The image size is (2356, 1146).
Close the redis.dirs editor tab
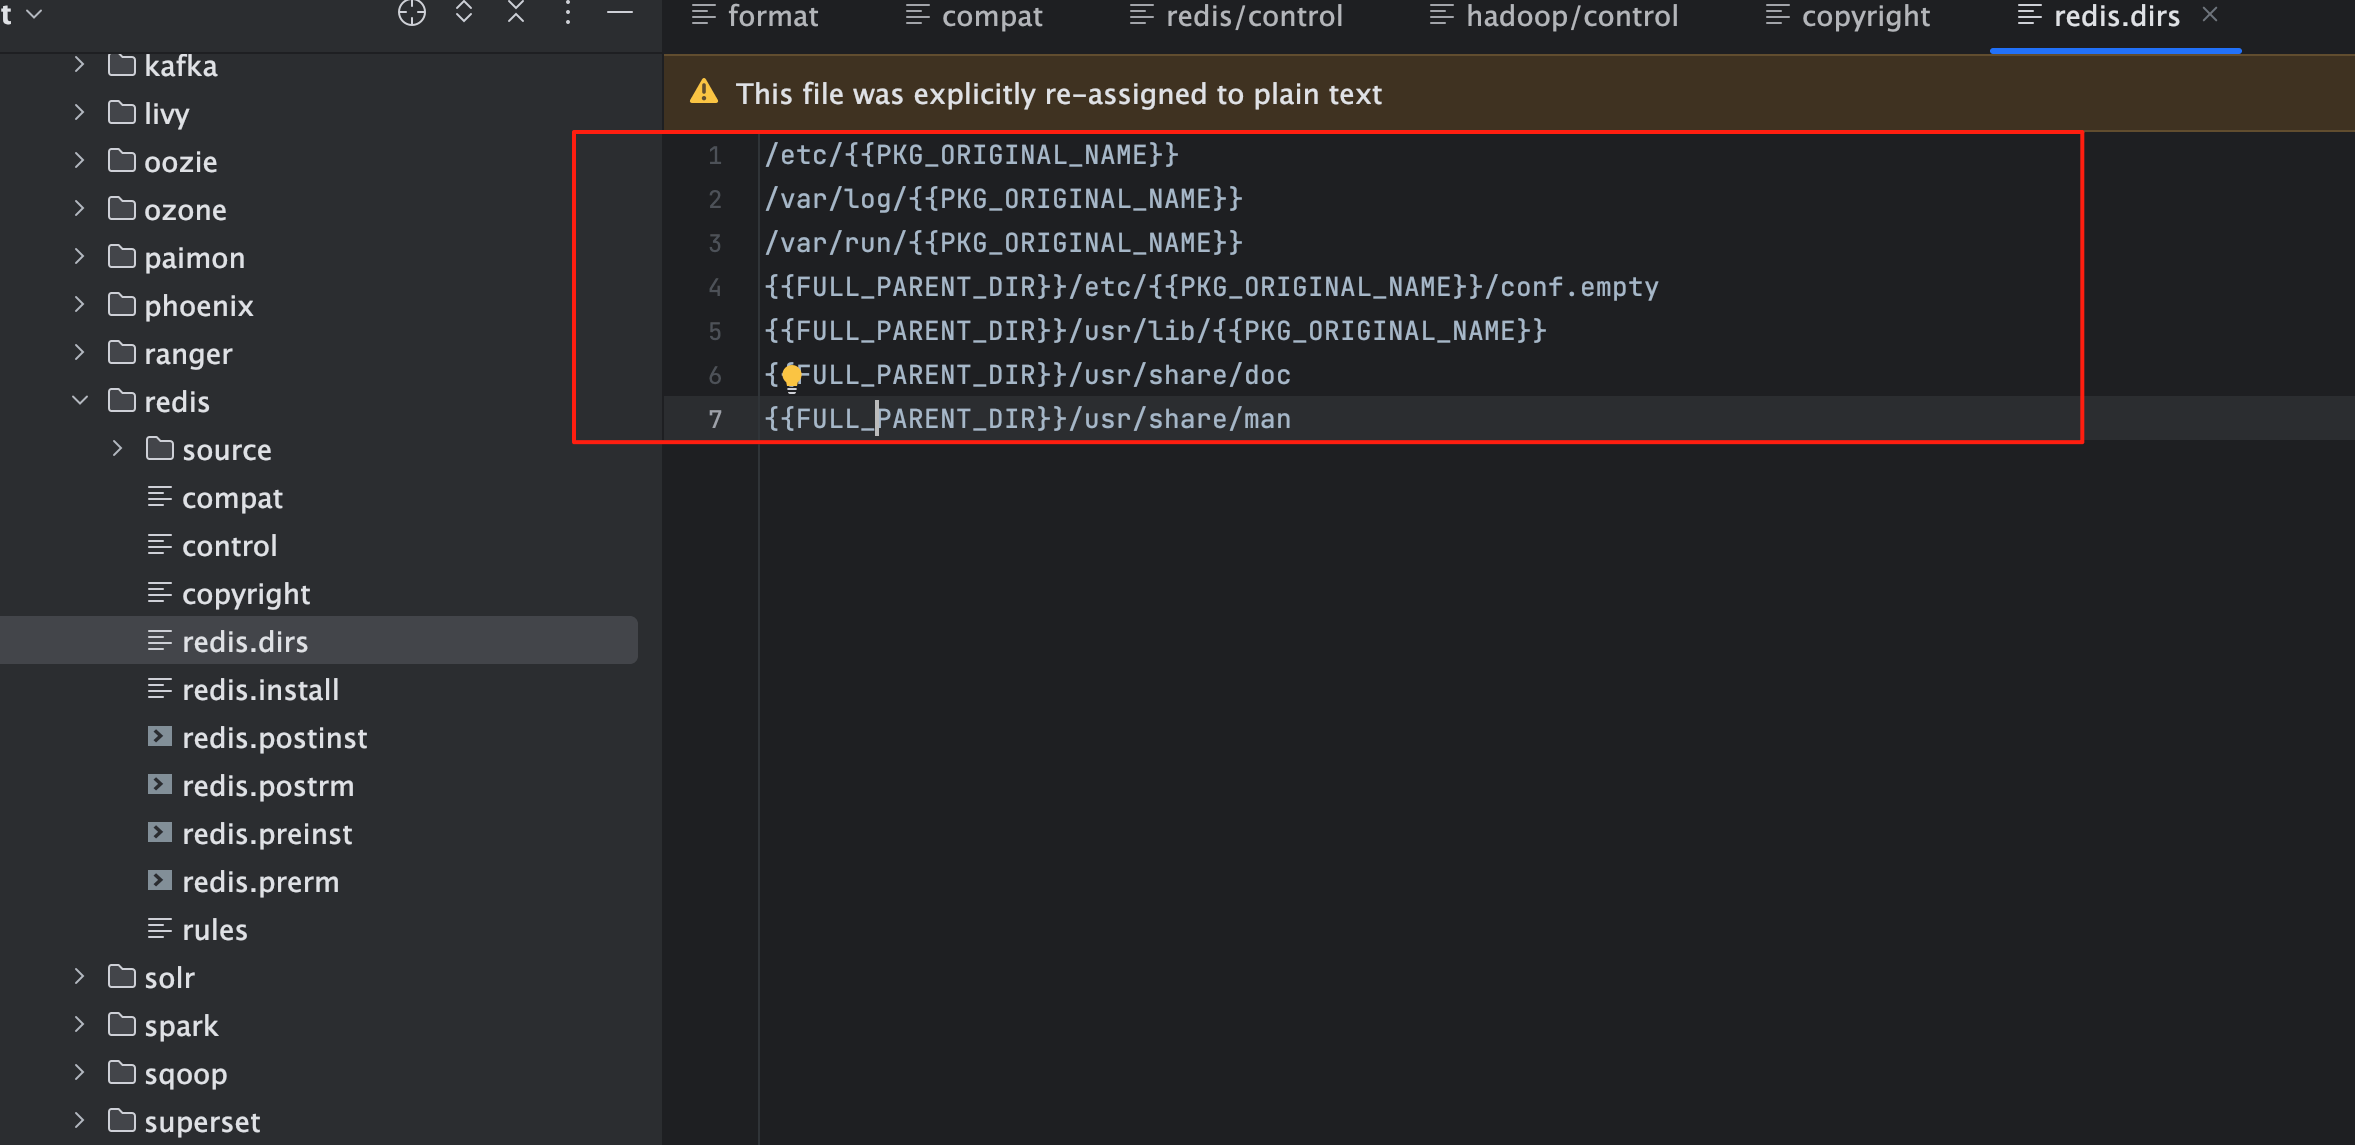pos(2210,15)
